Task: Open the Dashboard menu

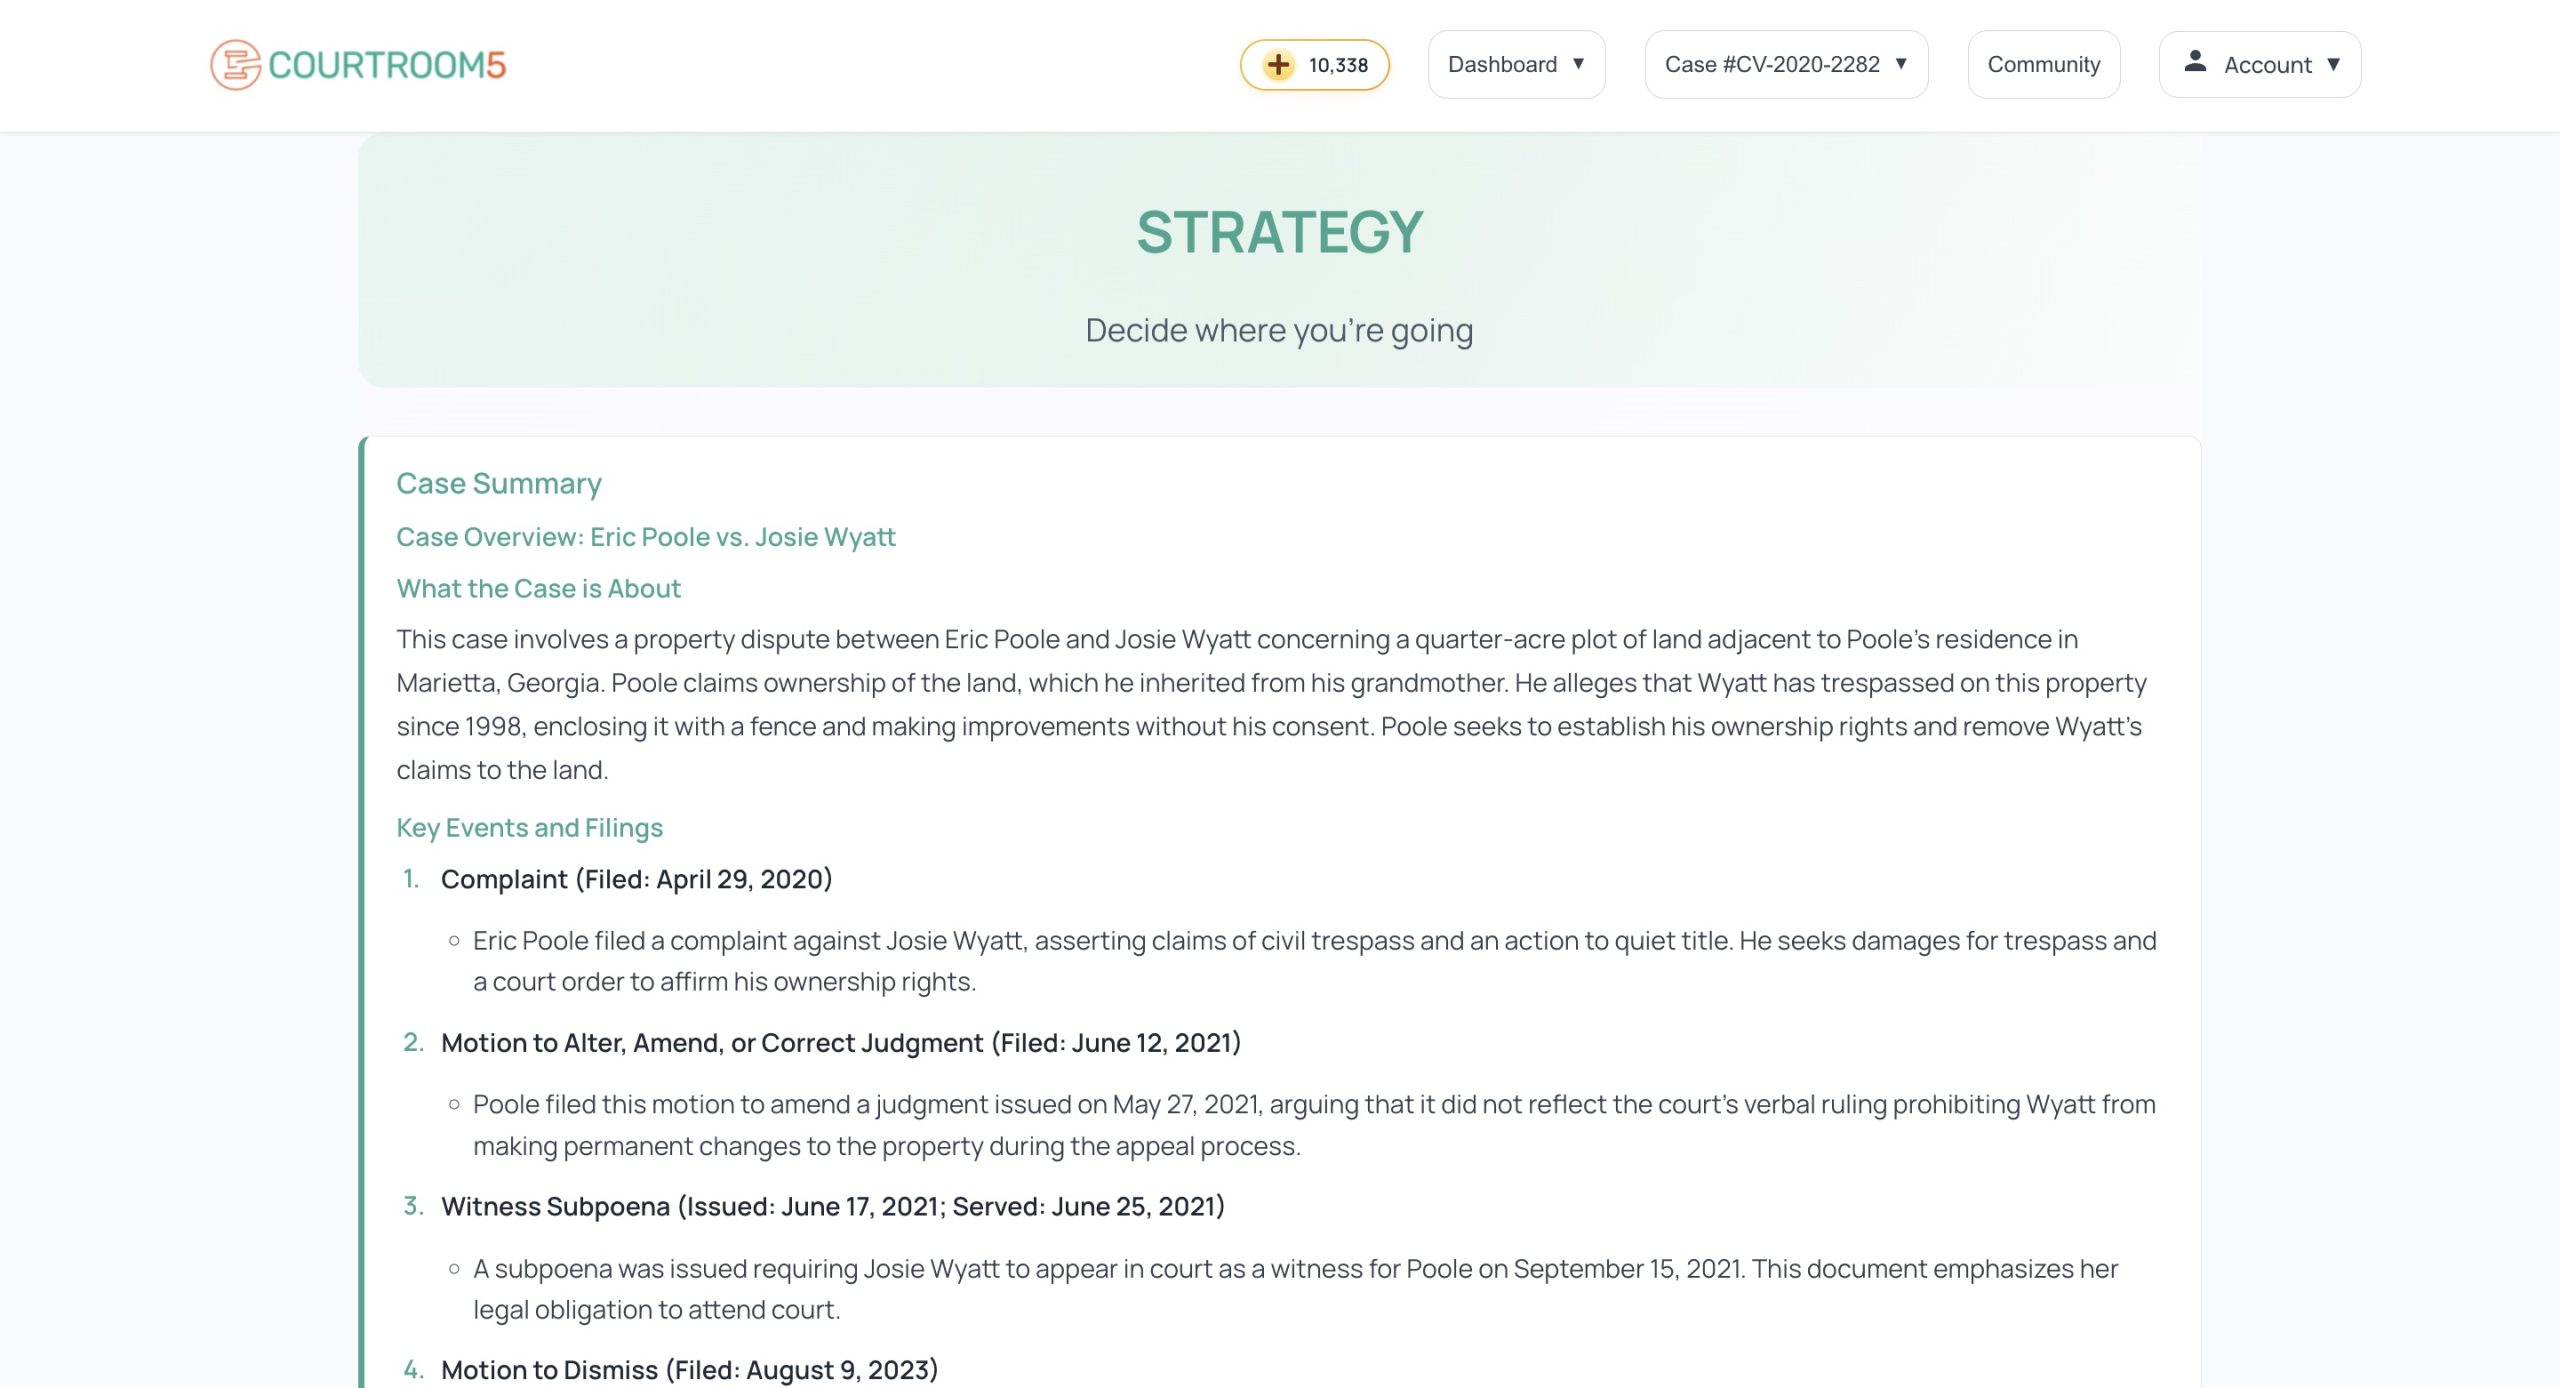Action: coord(1502,65)
